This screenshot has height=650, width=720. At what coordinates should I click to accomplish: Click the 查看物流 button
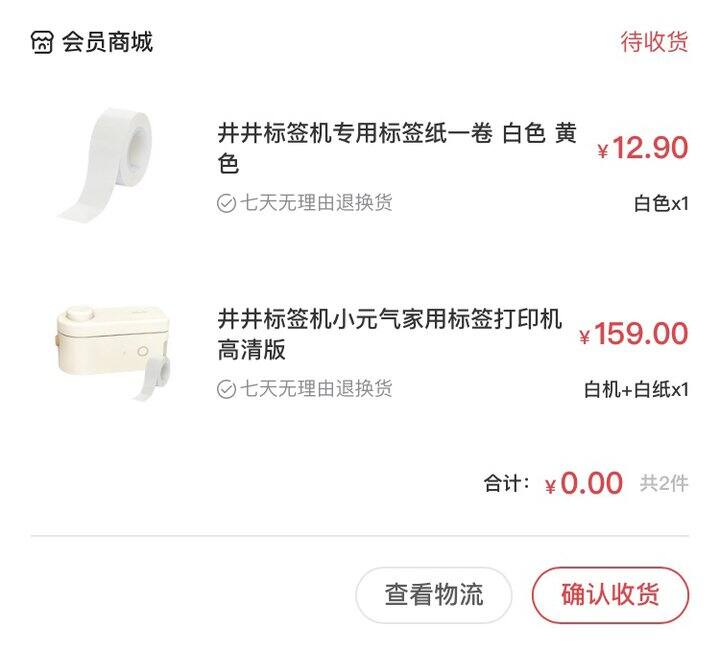(x=434, y=595)
